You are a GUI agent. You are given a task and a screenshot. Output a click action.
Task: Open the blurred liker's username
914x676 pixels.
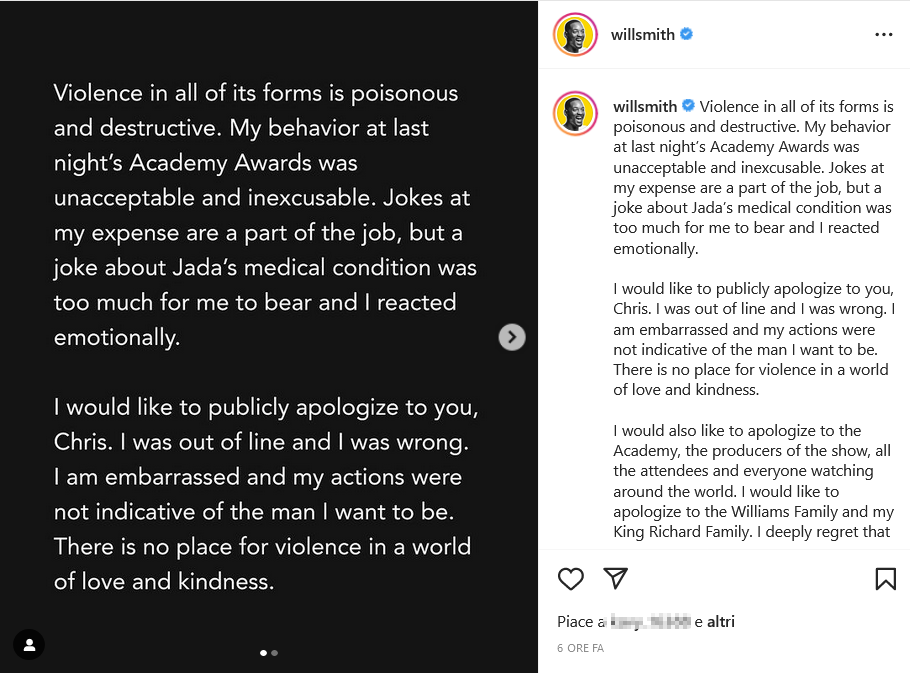click(650, 621)
